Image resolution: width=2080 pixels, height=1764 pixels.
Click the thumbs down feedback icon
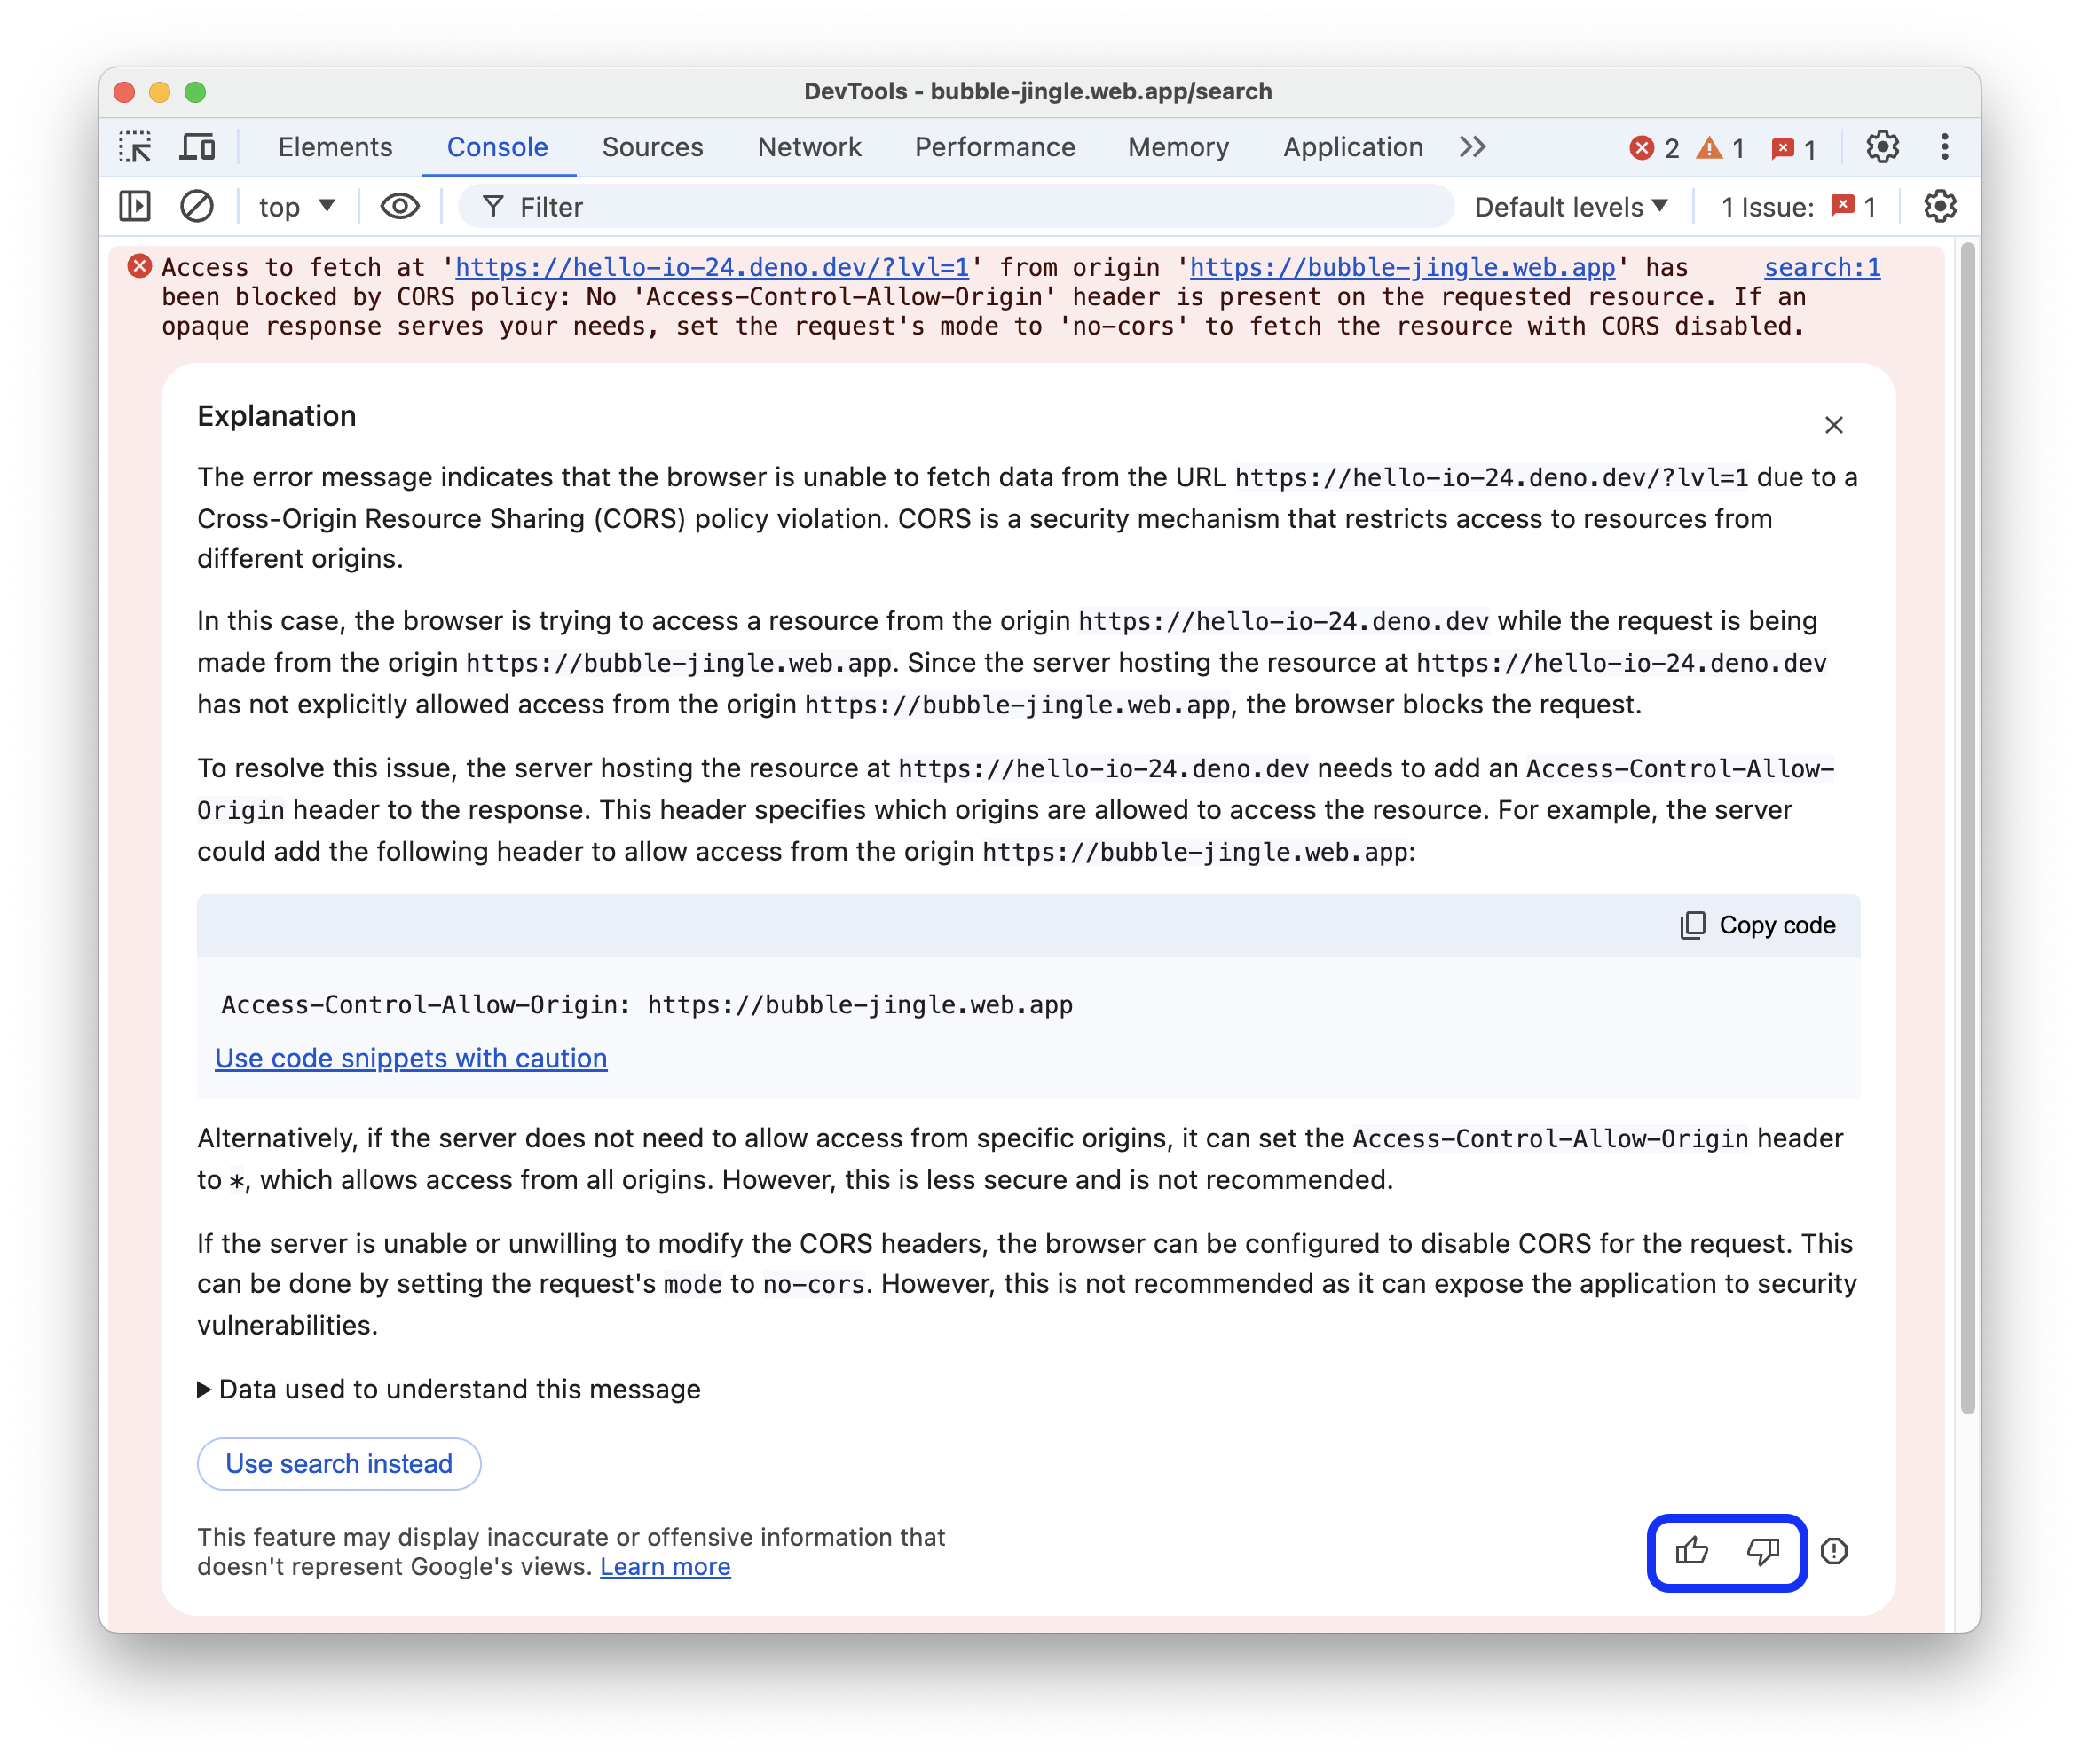click(x=1761, y=1550)
